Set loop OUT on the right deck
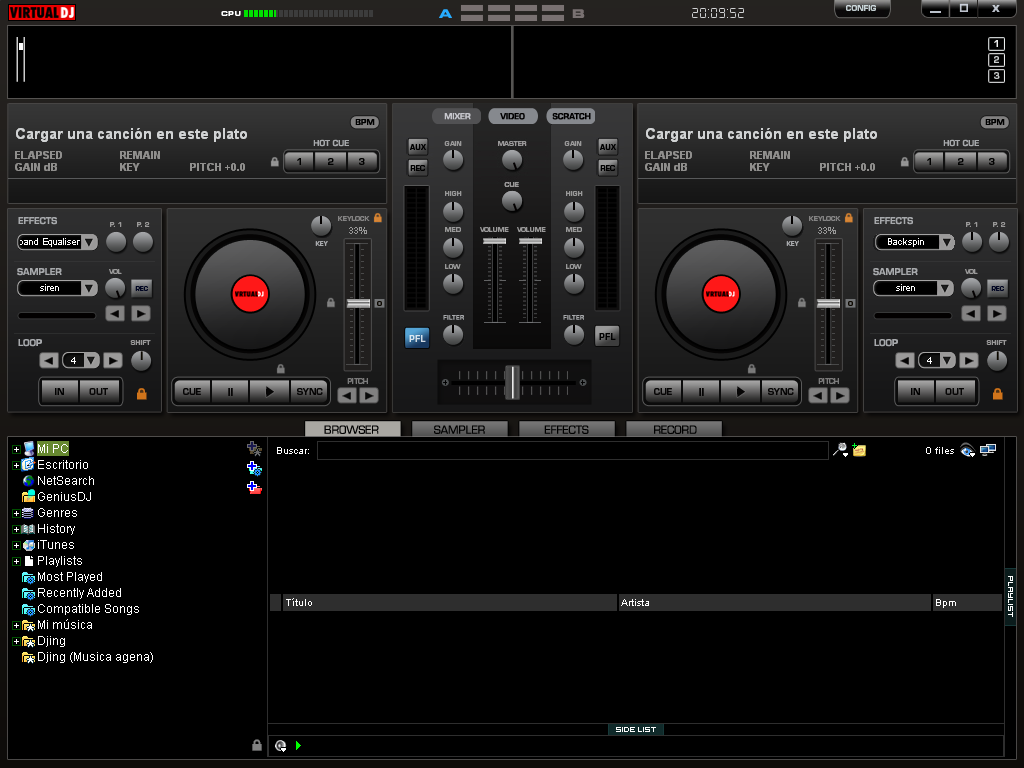Screen dimensions: 1024x768 click(954, 392)
